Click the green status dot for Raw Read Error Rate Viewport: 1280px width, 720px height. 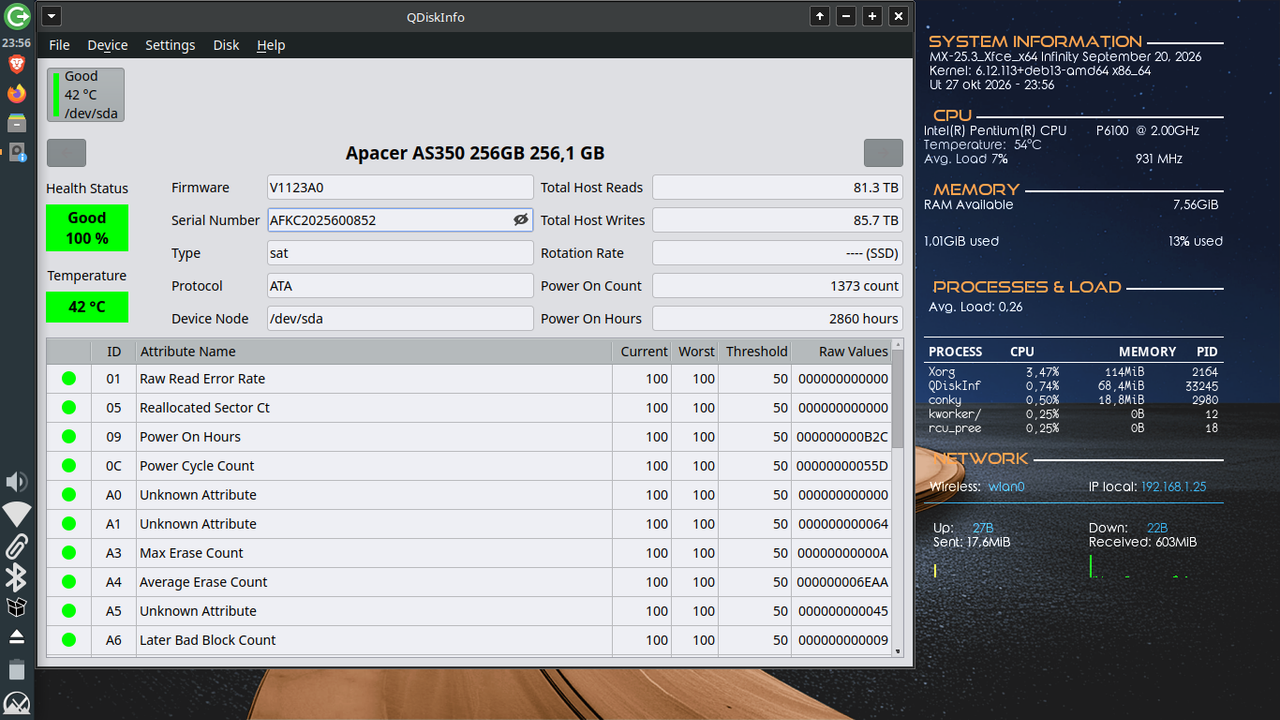69,378
